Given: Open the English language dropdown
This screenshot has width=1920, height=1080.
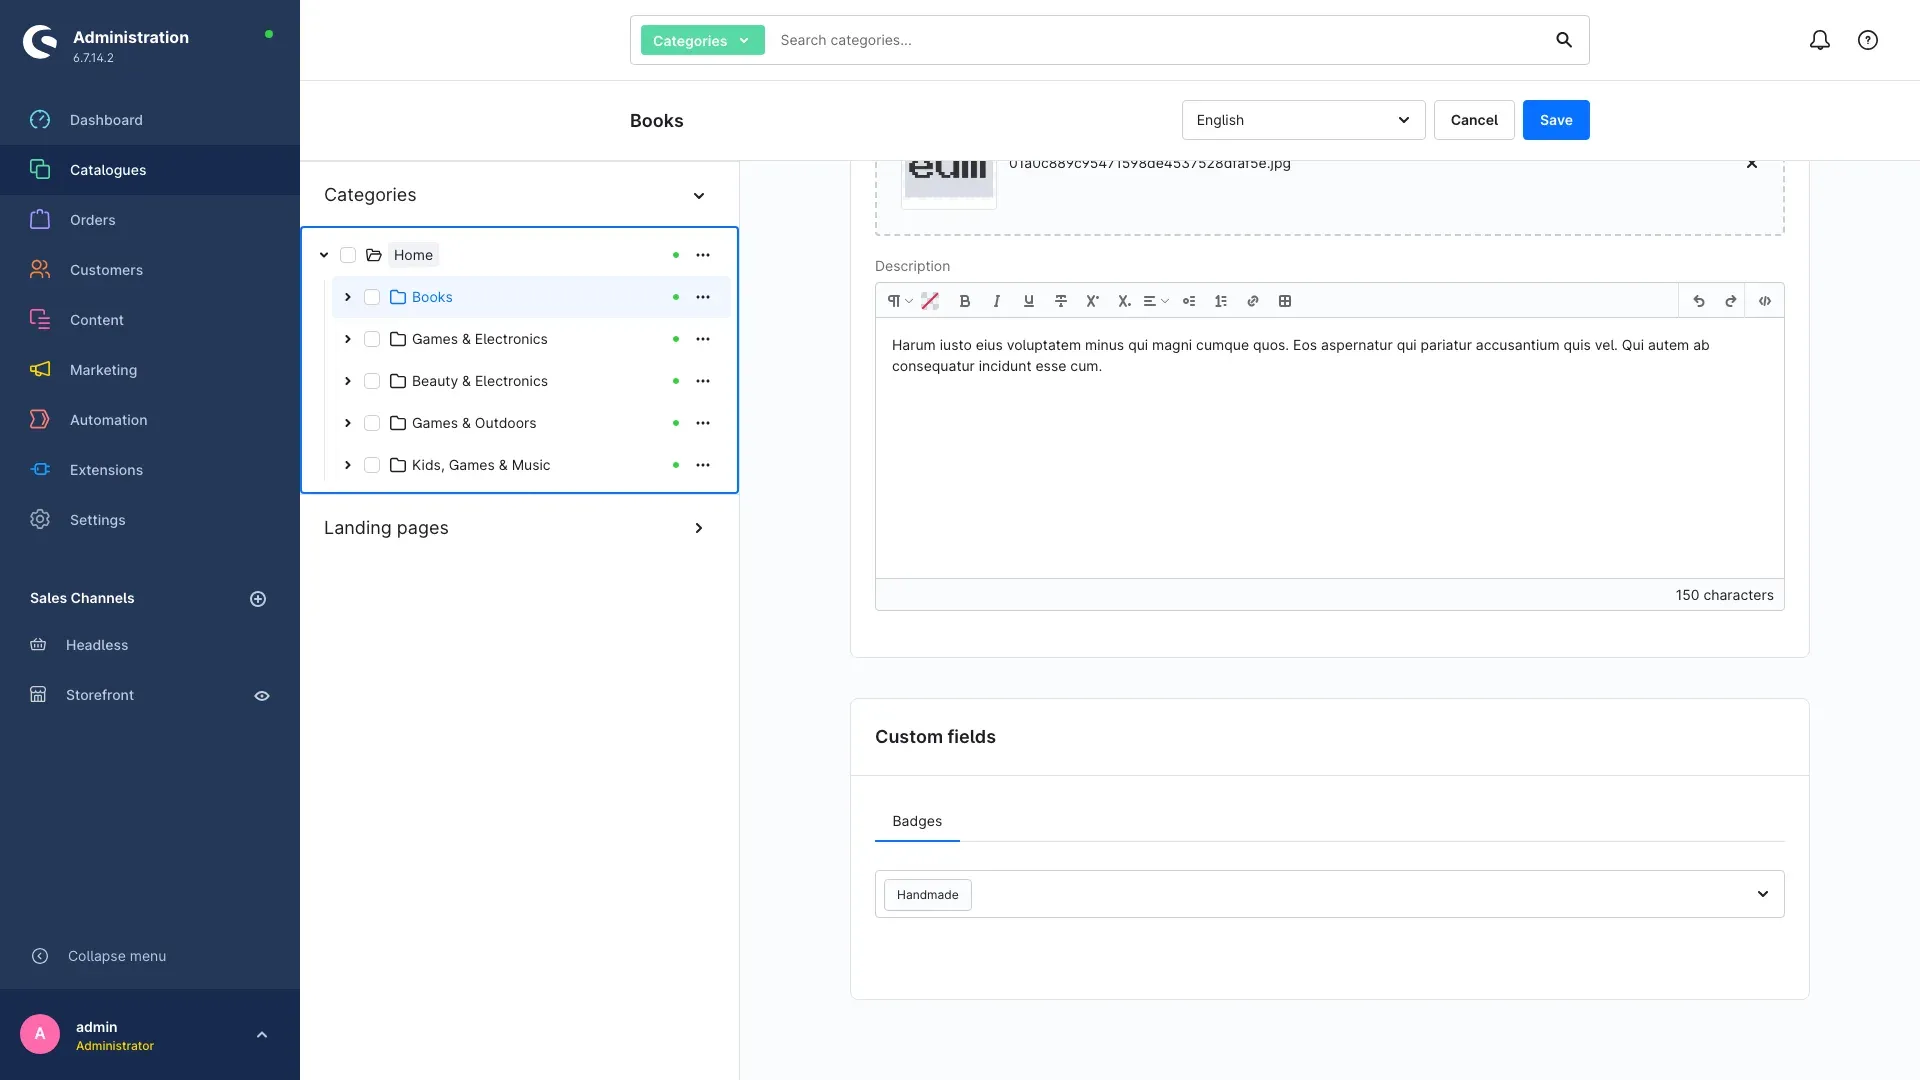Looking at the screenshot, I should (1303, 120).
